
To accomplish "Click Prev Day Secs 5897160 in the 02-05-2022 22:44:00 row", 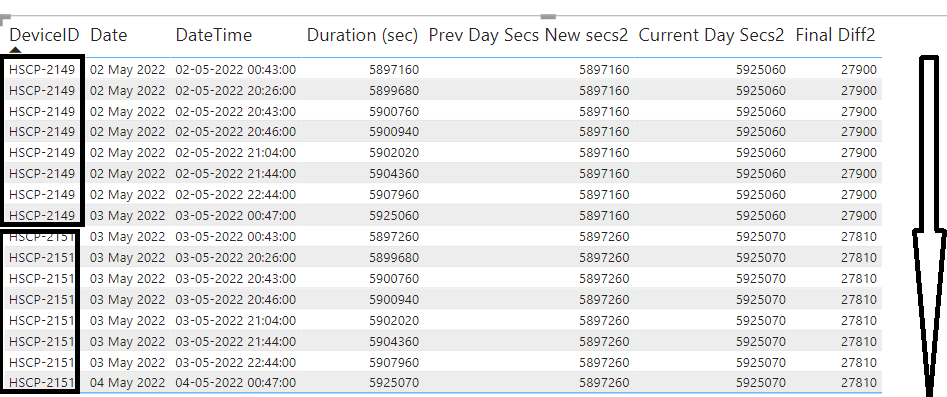I will tap(604, 195).
